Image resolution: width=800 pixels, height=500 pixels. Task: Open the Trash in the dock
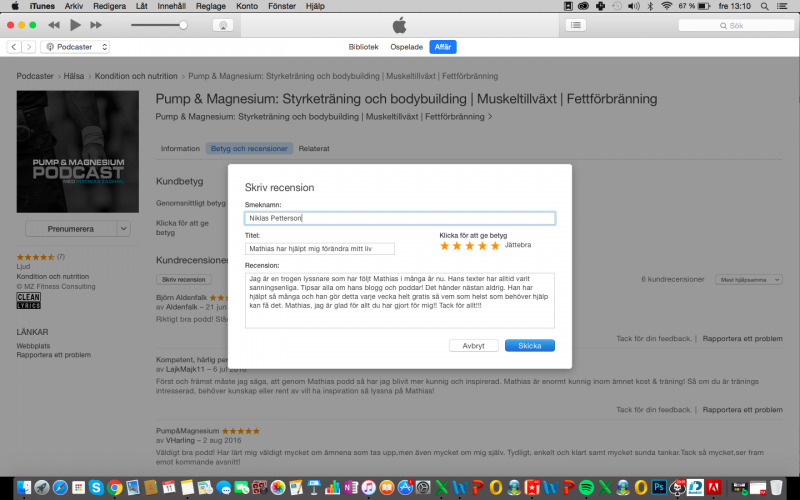776,487
